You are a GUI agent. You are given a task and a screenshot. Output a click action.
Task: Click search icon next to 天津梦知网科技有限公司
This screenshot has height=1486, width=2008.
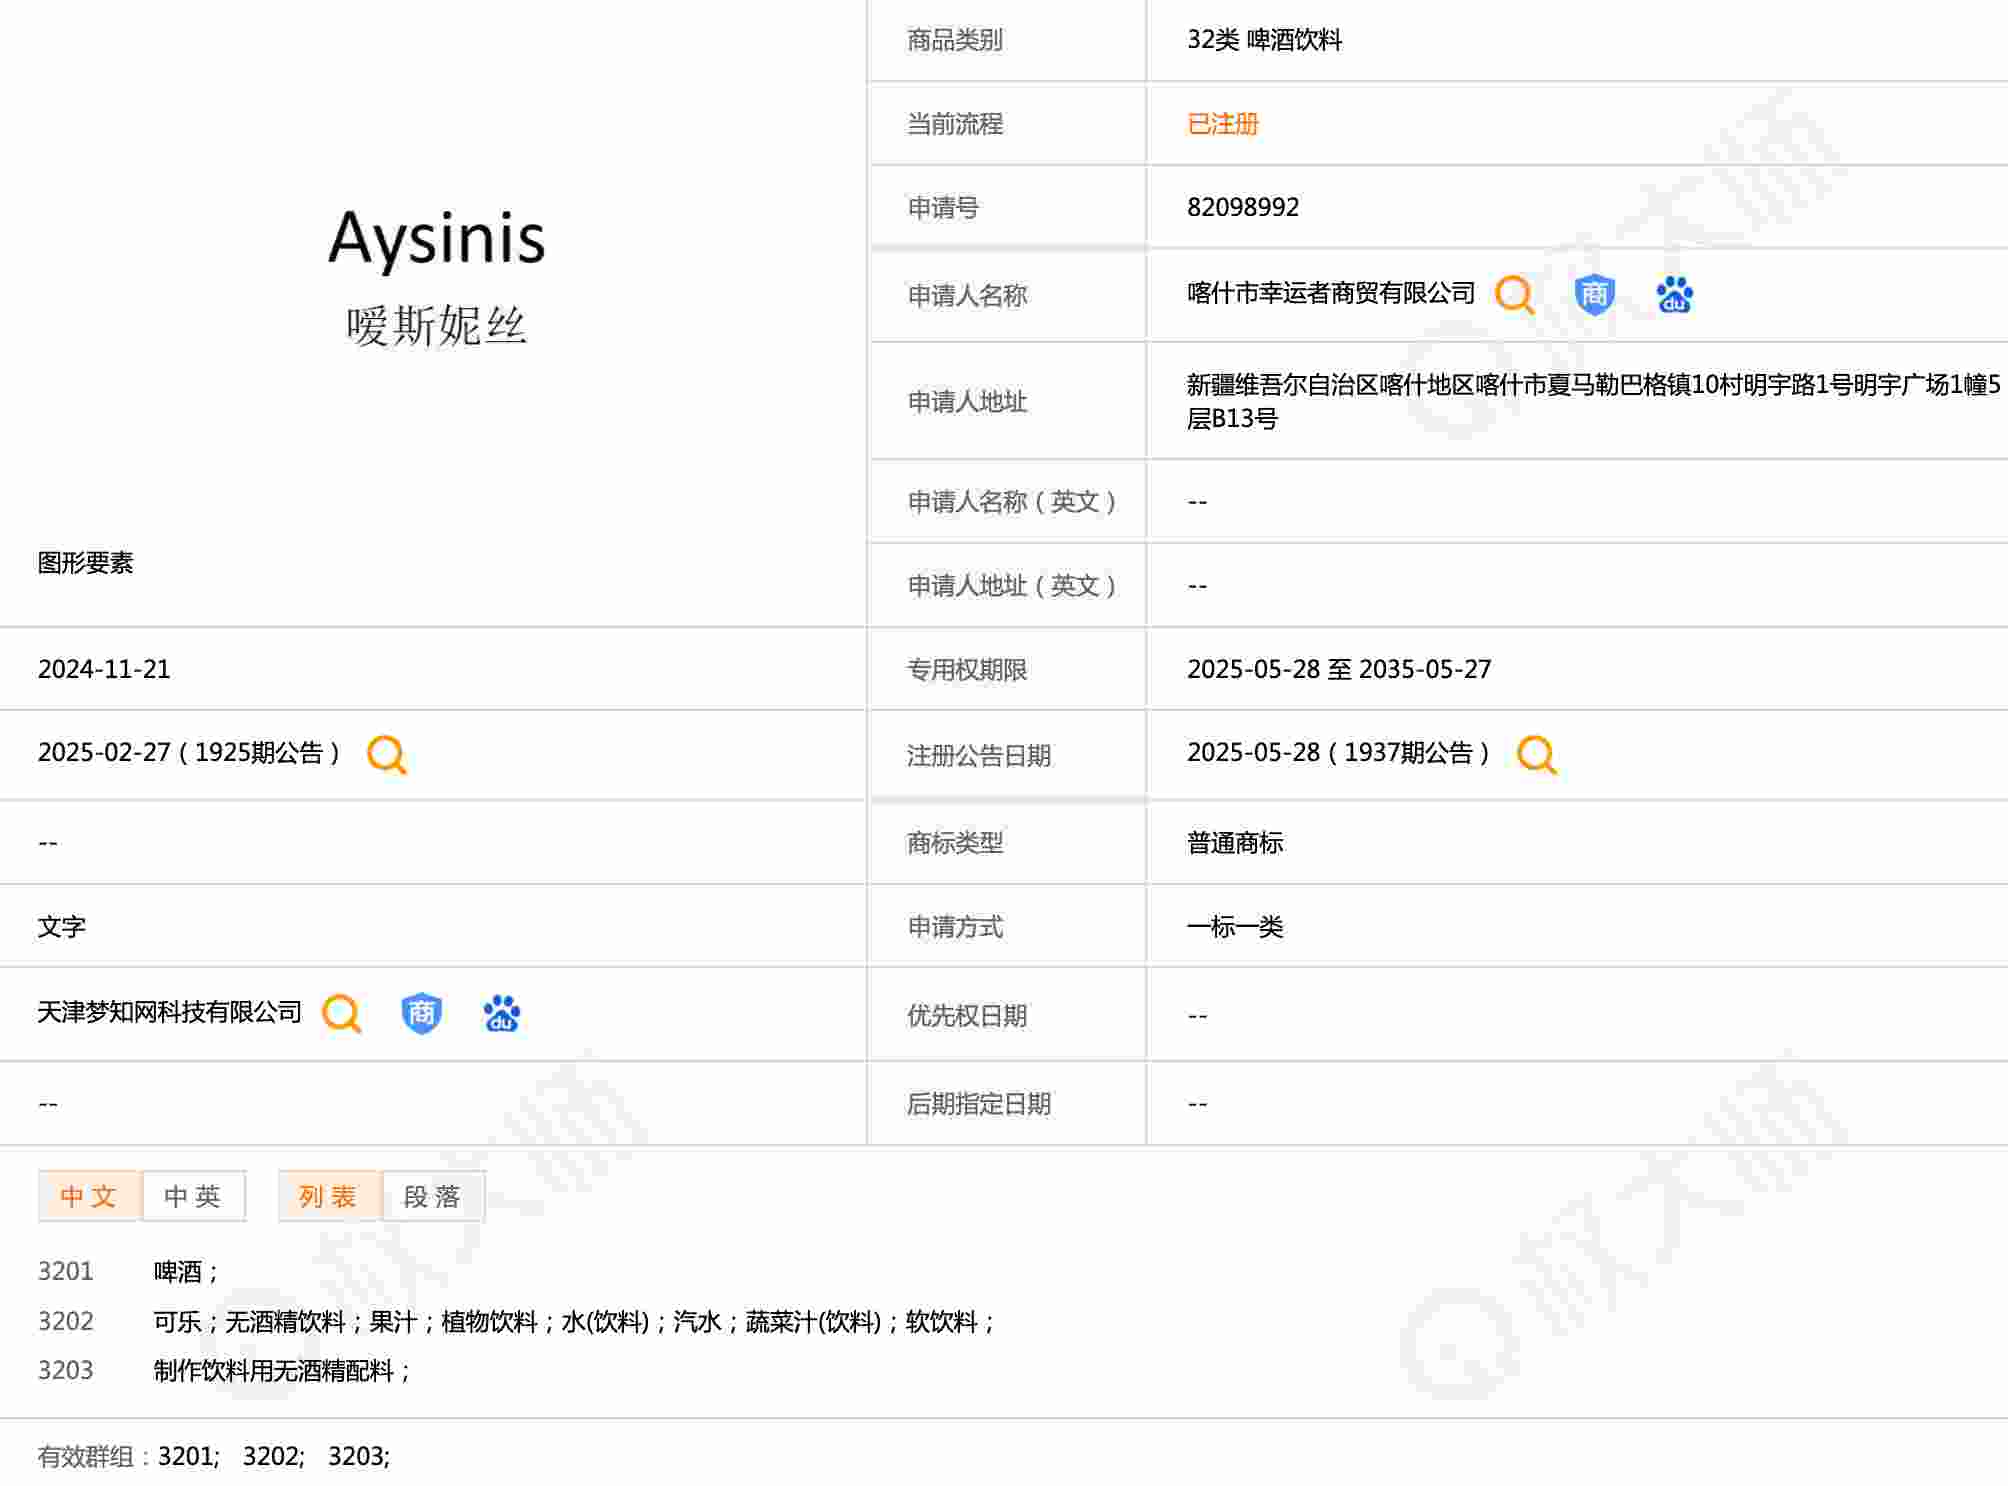341,1013
